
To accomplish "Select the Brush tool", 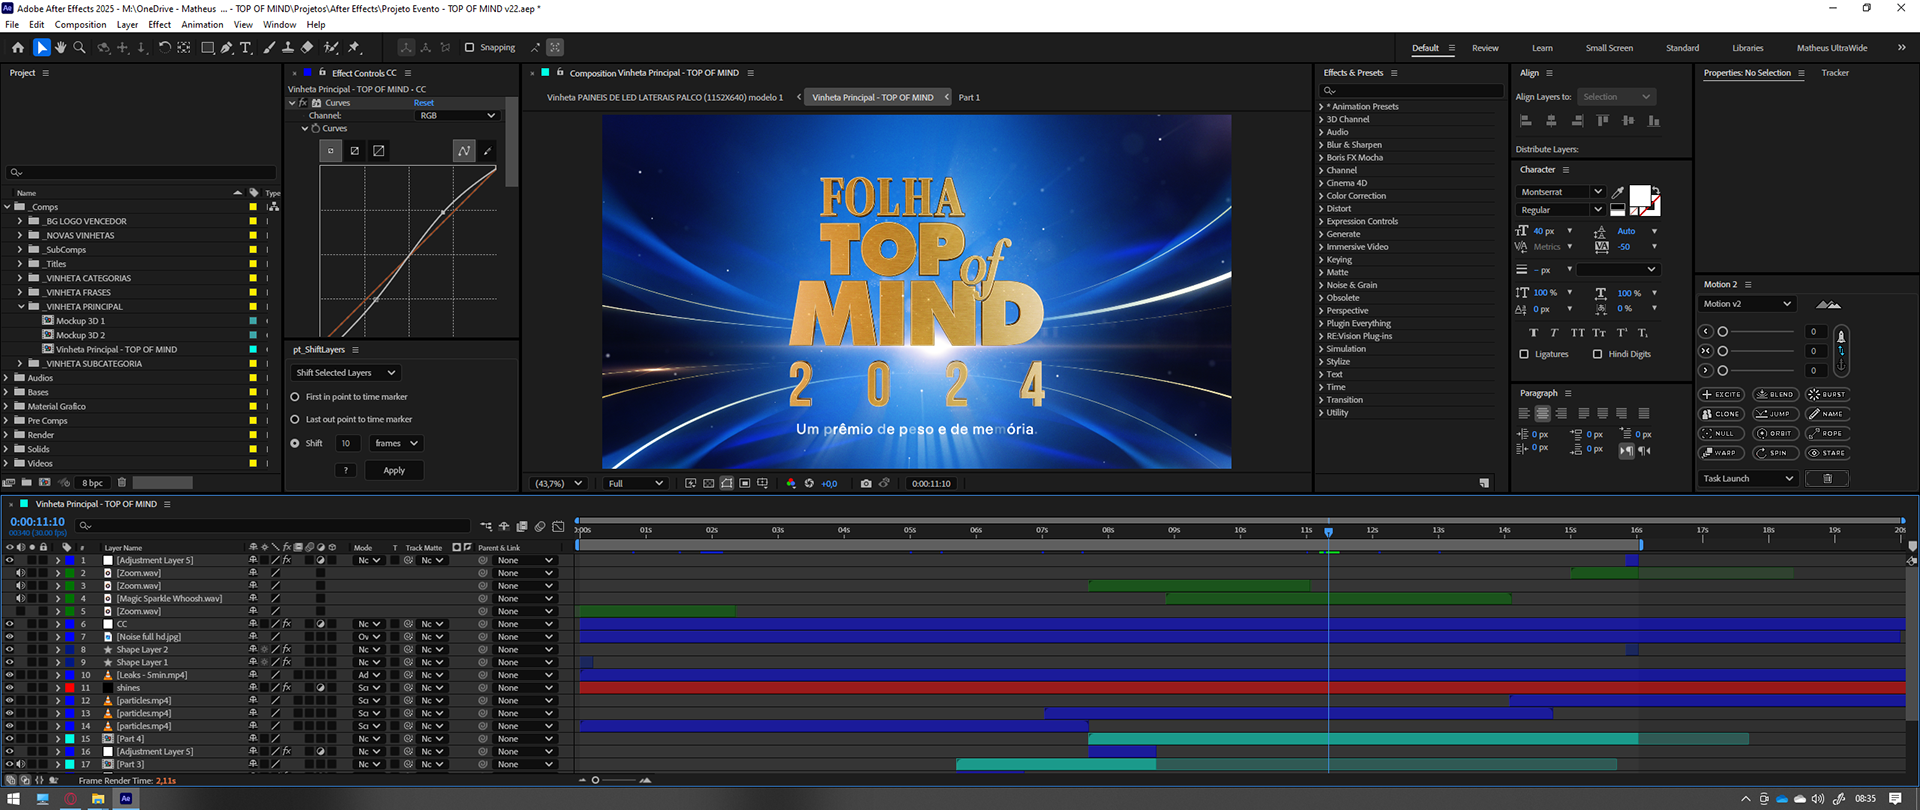I will click(x=269, y=47).
